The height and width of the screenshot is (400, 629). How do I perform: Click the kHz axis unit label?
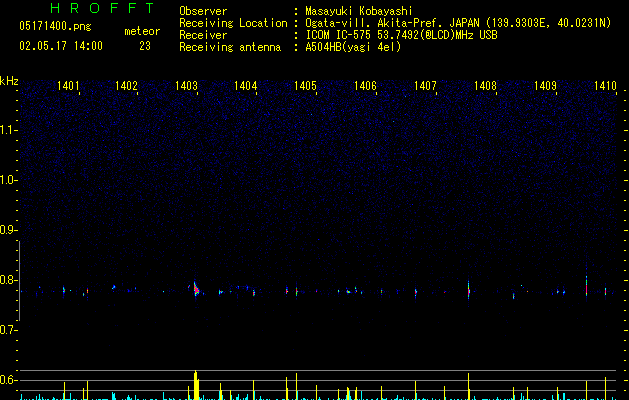(9, 81)
